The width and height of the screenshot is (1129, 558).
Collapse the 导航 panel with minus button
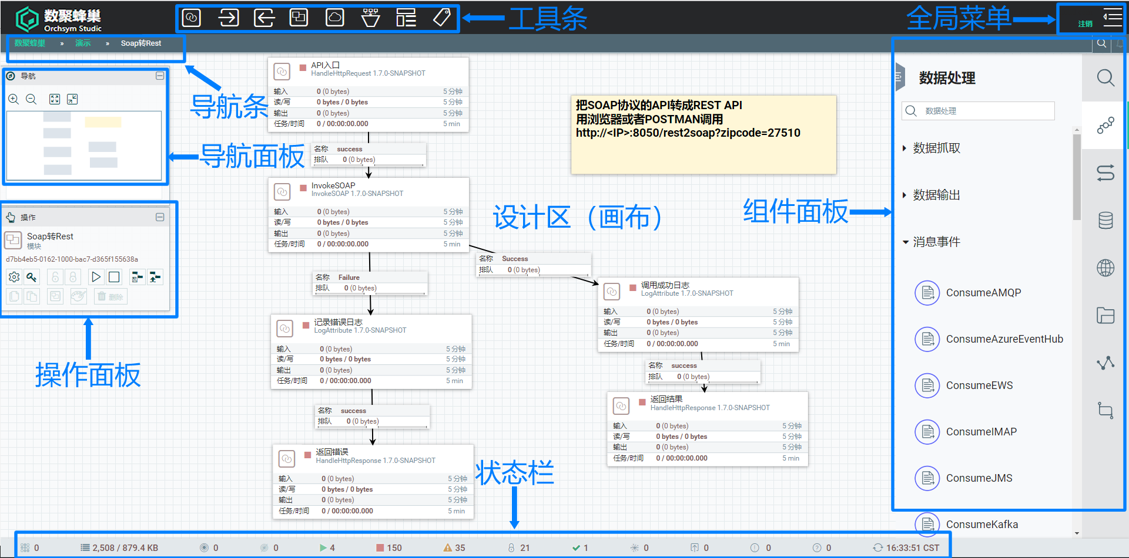click(160, 76)
